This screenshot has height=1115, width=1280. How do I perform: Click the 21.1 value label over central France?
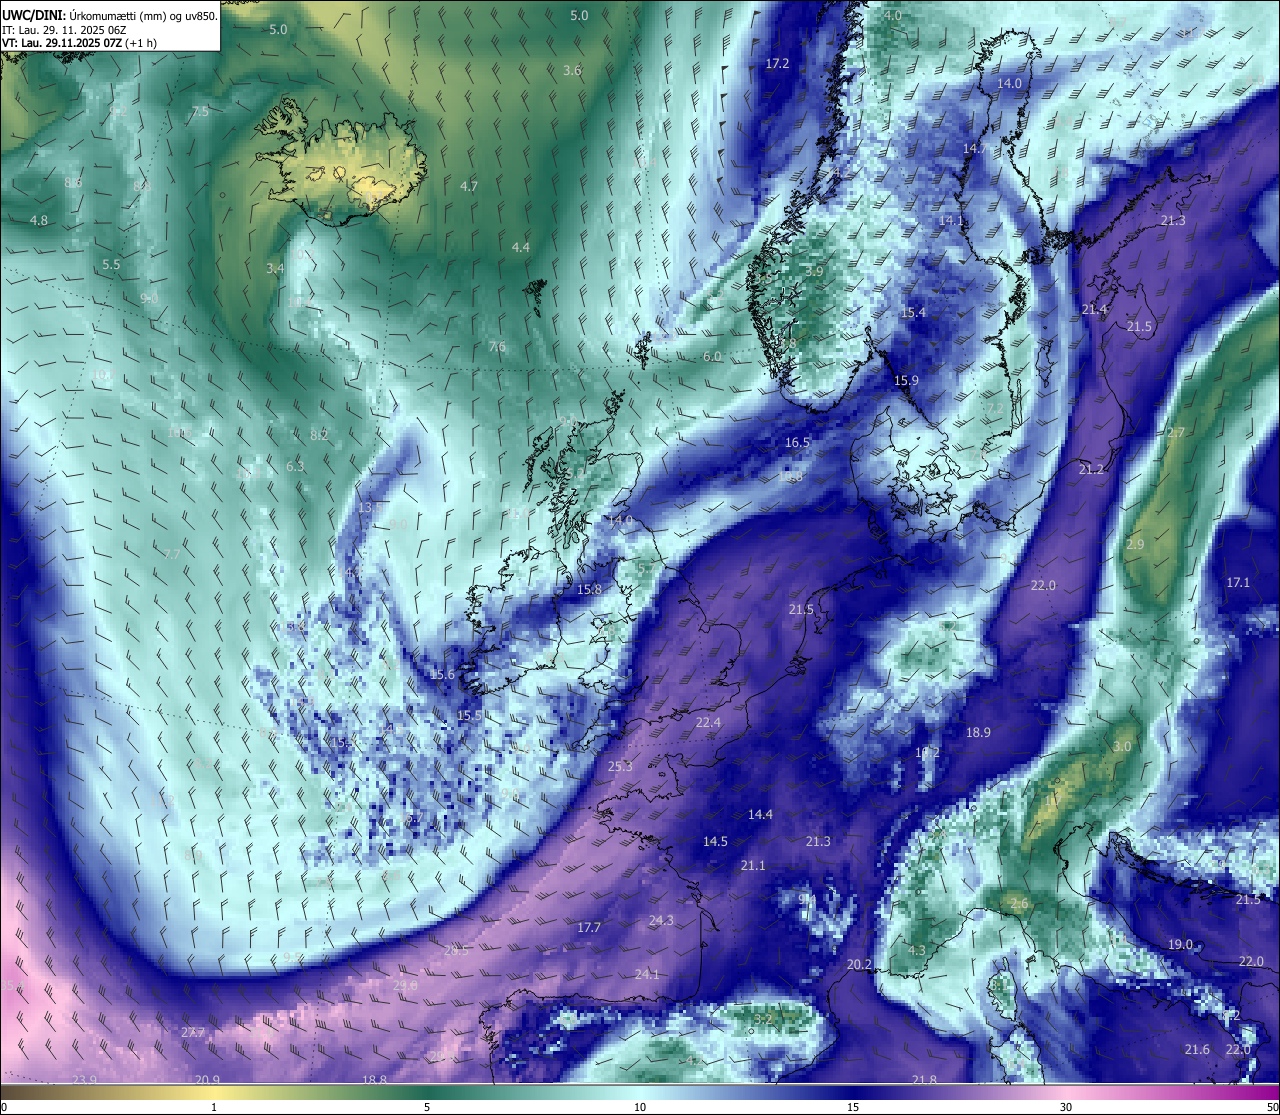[x=753, y=866]
